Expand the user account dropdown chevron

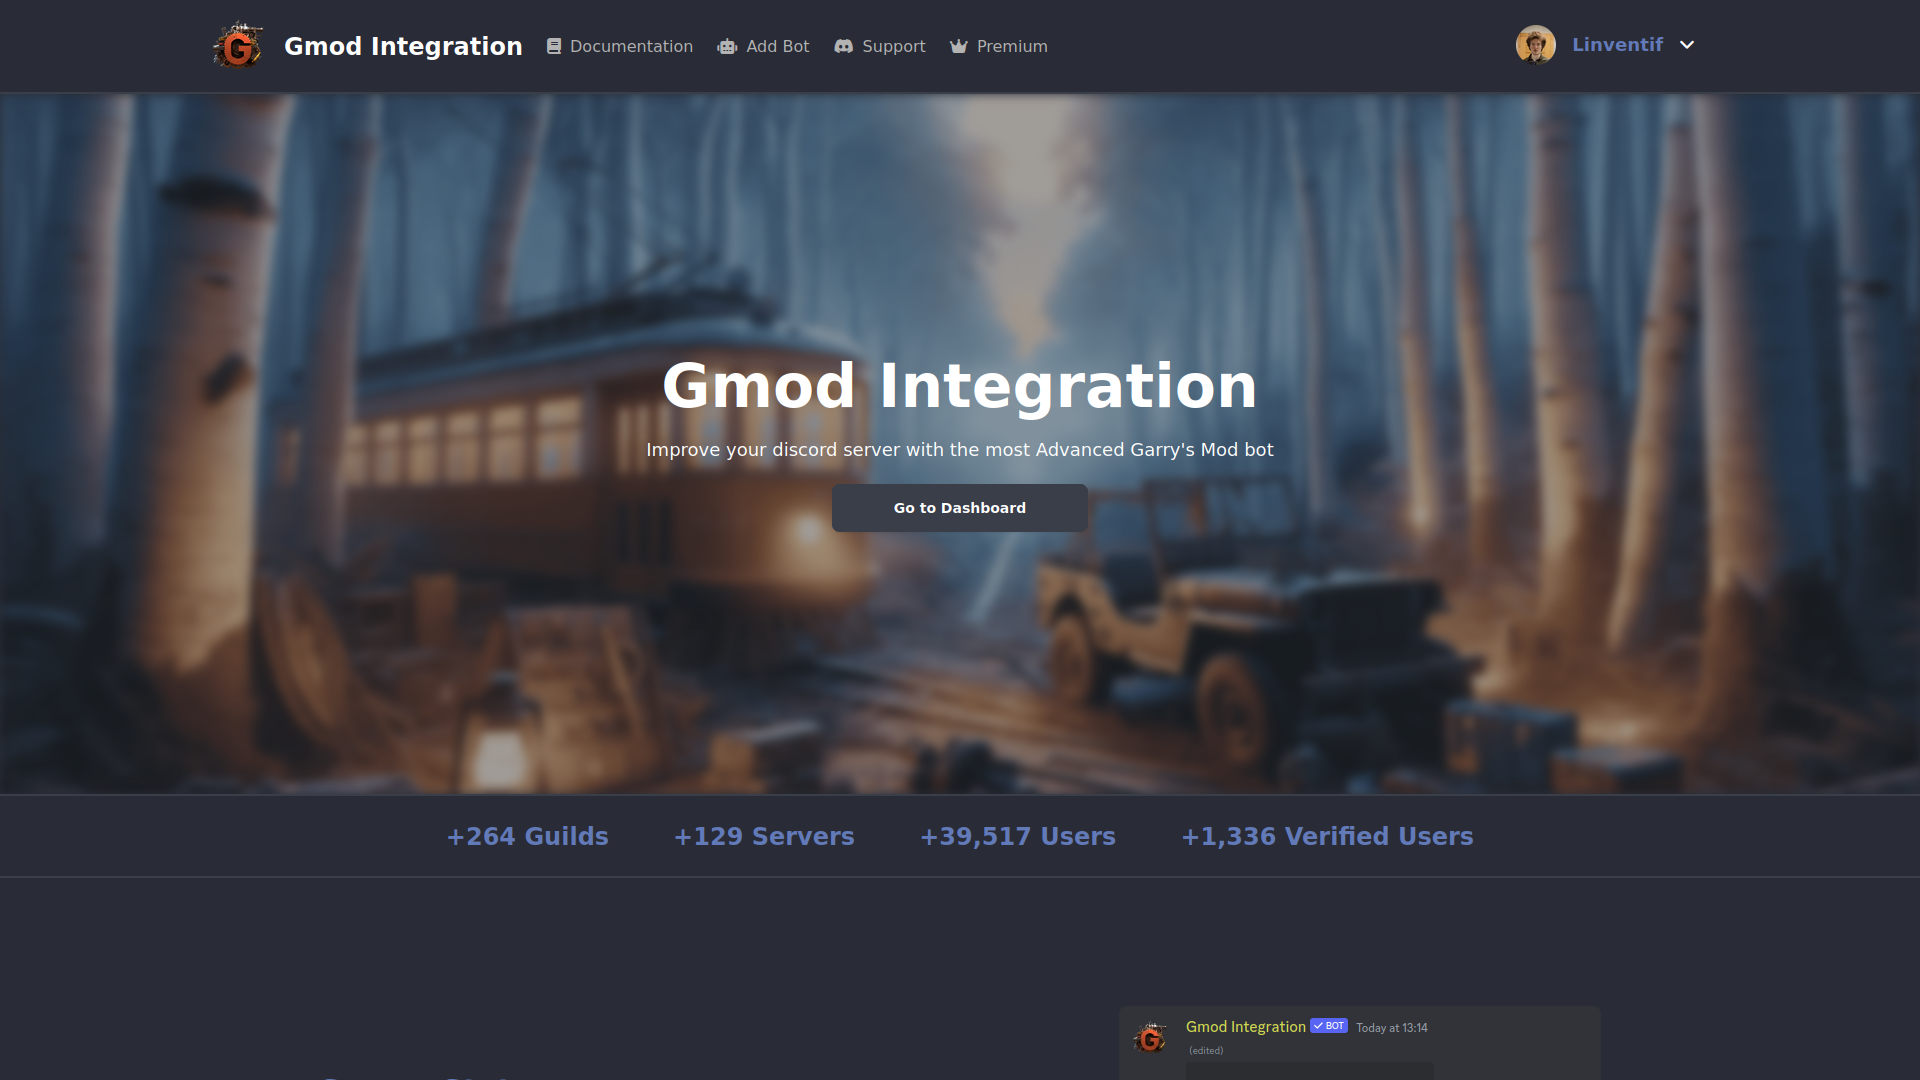coord(1687,45)
